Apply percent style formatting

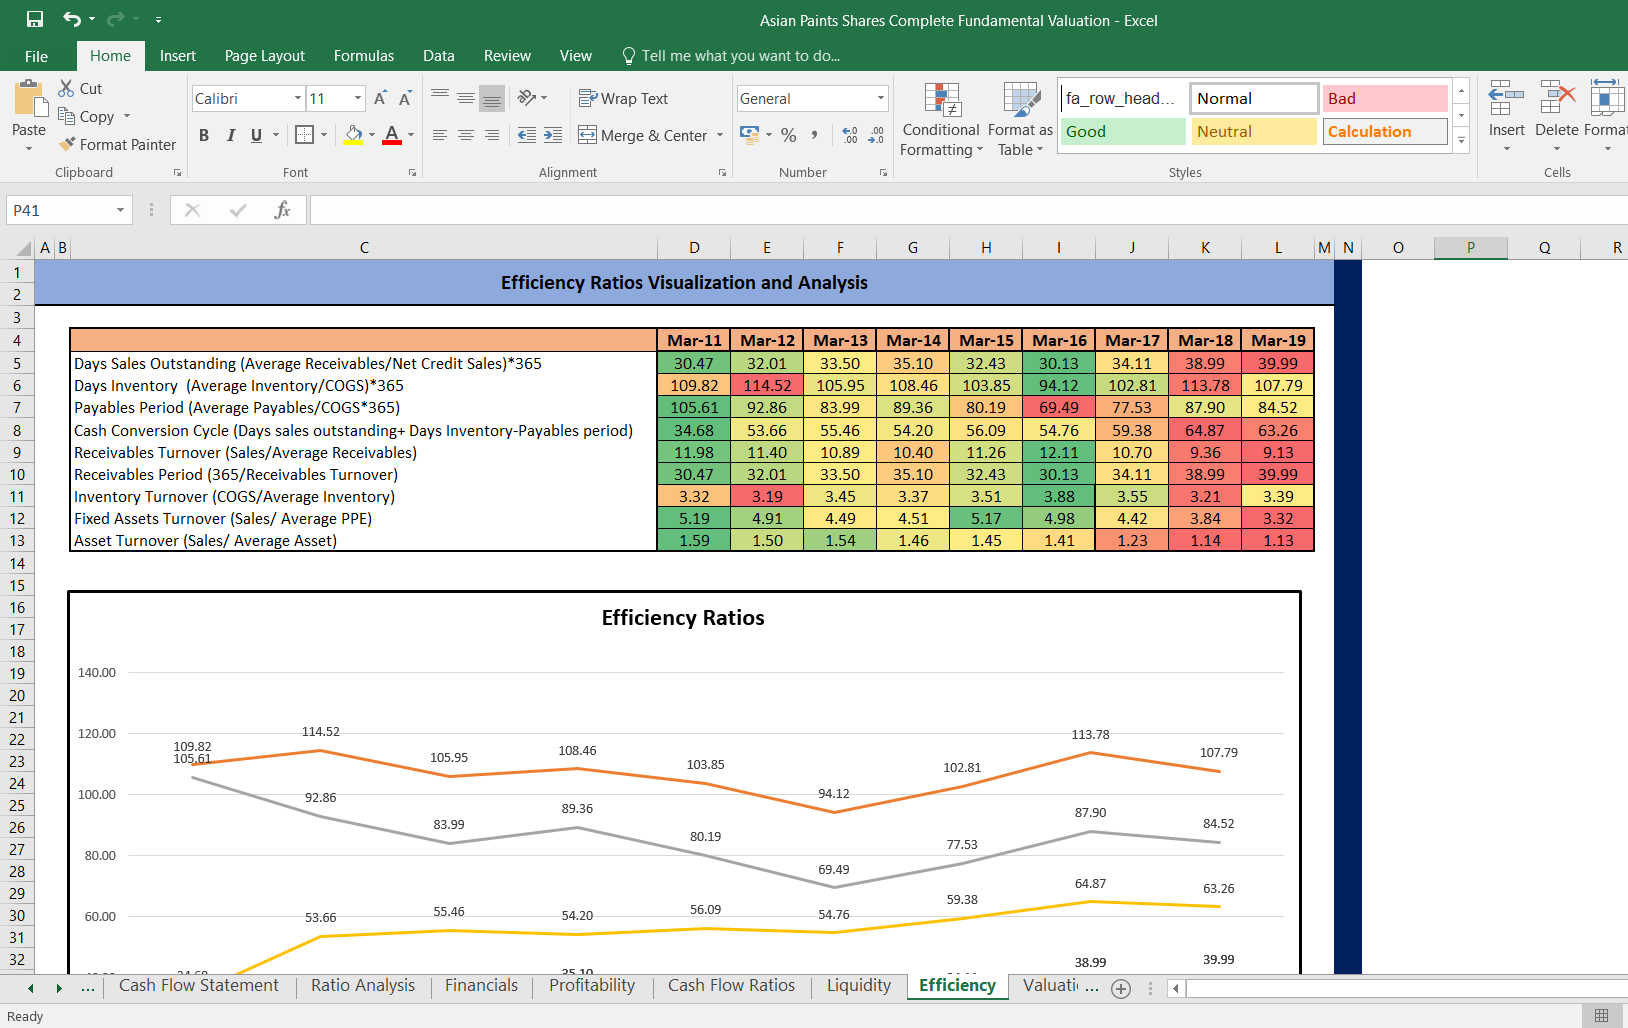pyautogui.click(x=789, y=135)
